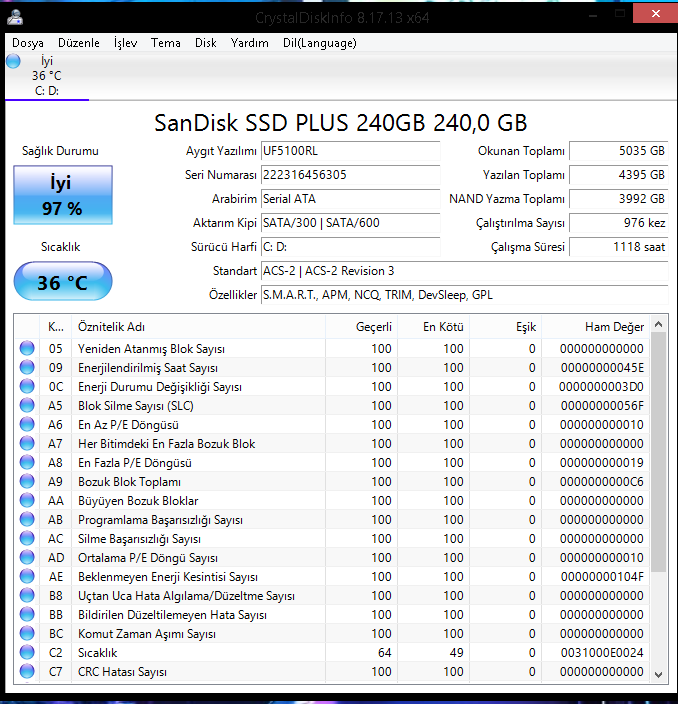Open the Dosya menu

click(x=28, y=43)
